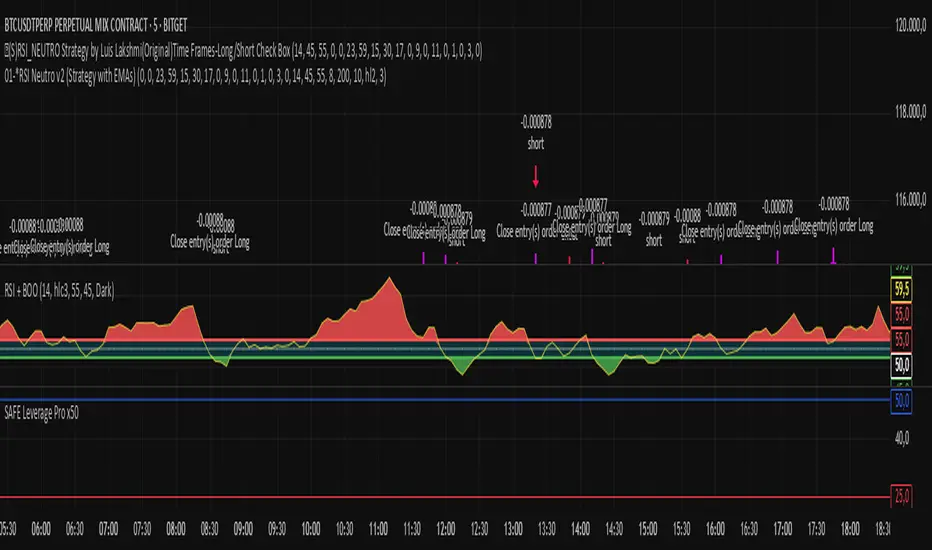Click the 16:00 time axis label
This screenshot has width=932, height=550.
coord(715,528)
